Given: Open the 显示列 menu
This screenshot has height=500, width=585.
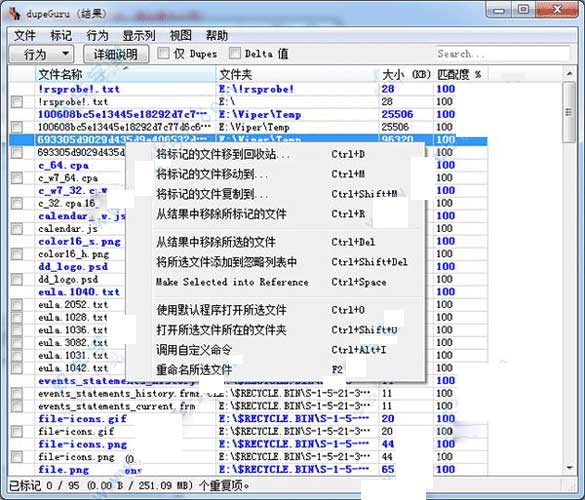Looking at the screenshot, I should pyautogui.click(x=139, y=36).
